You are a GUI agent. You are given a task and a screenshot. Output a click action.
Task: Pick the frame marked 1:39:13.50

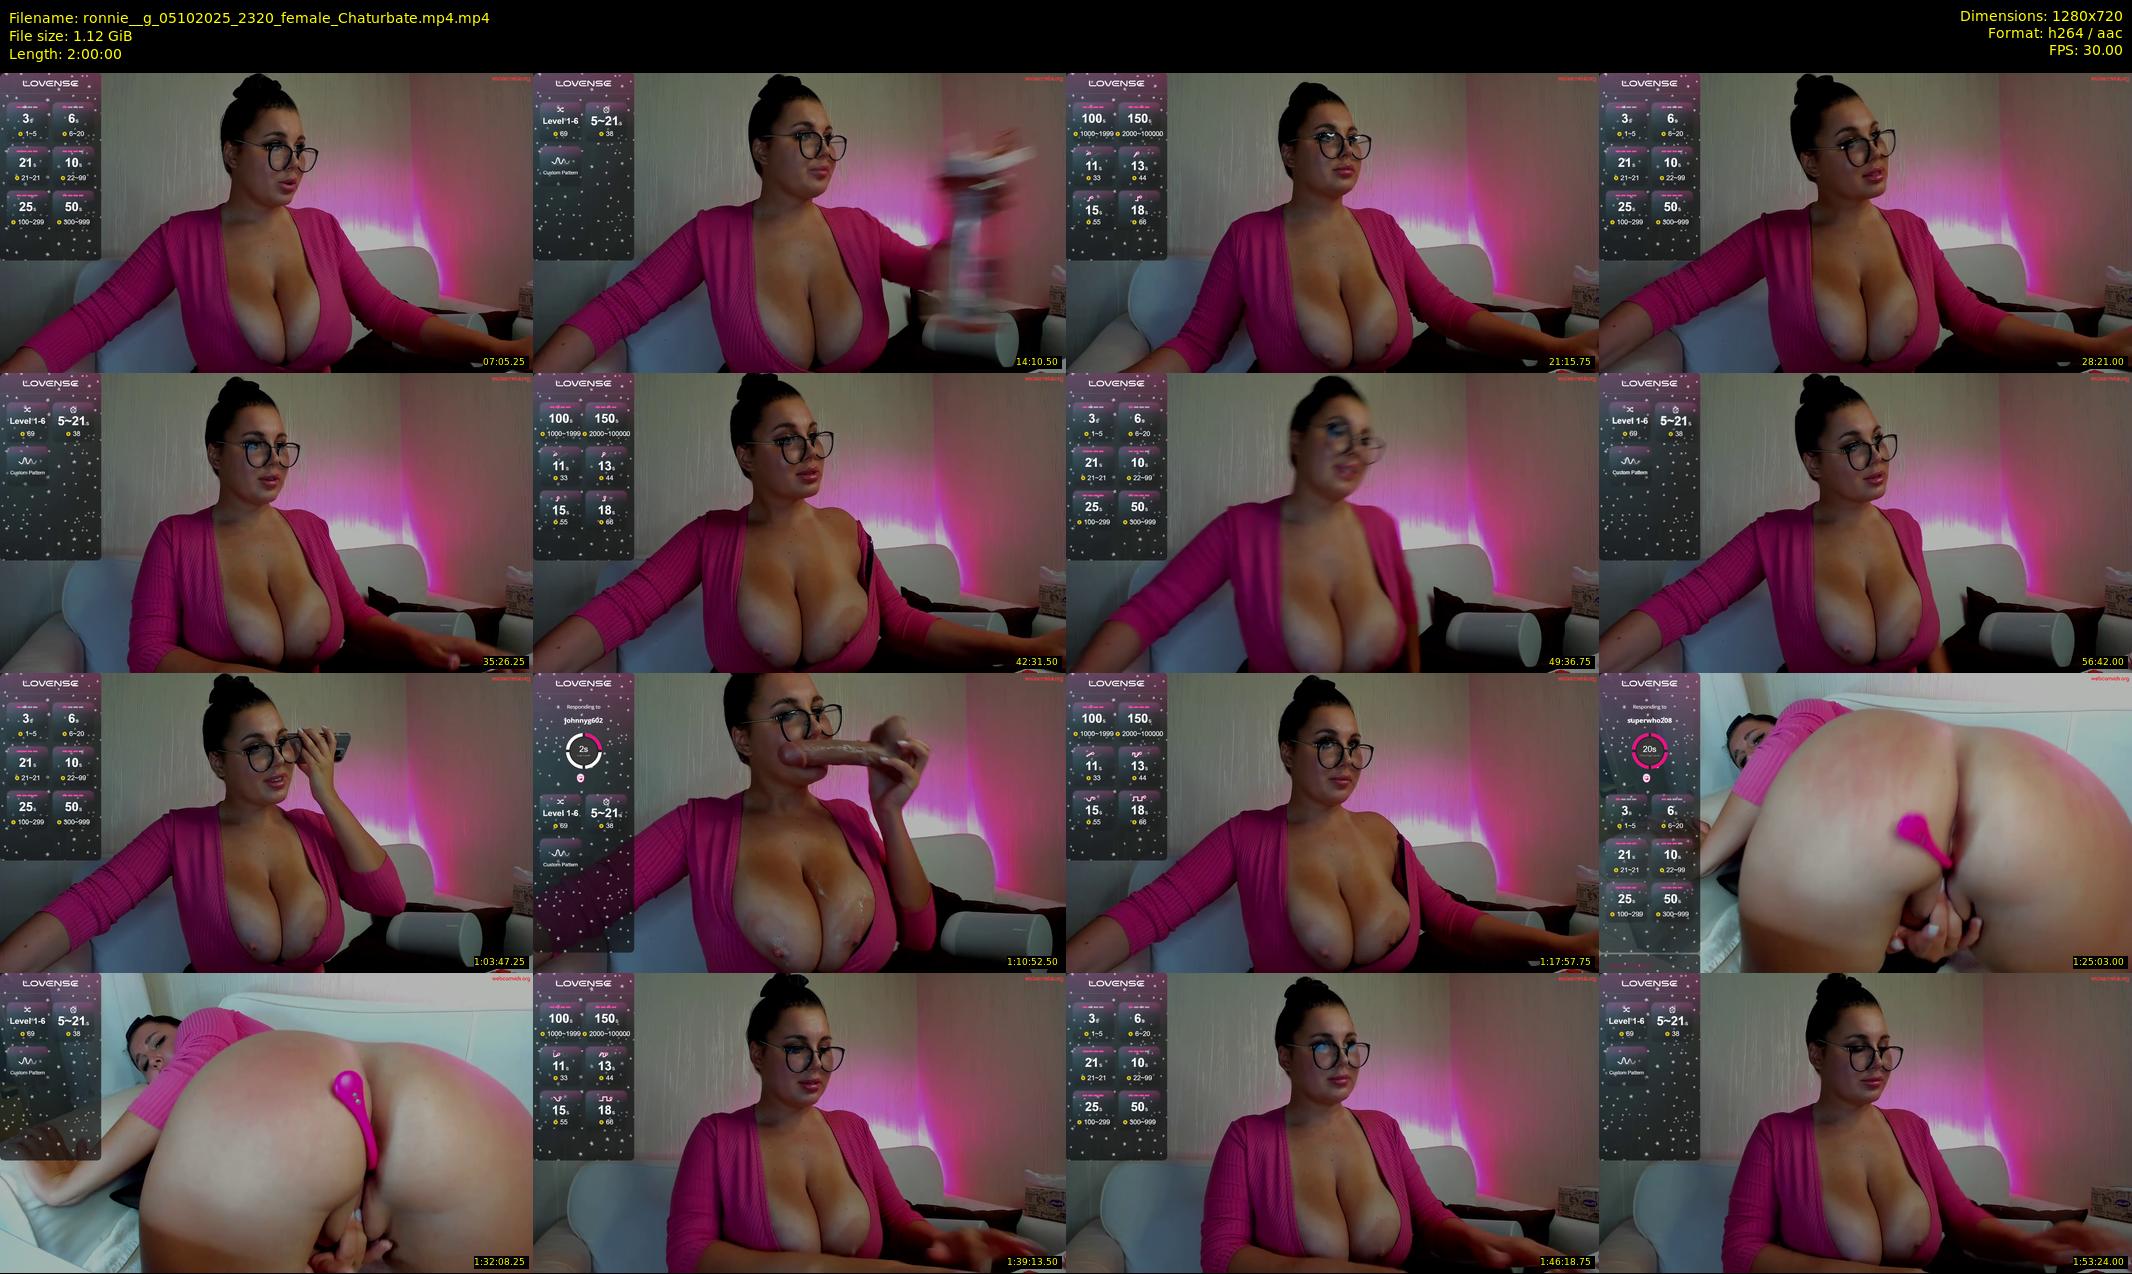point(799,1122)
